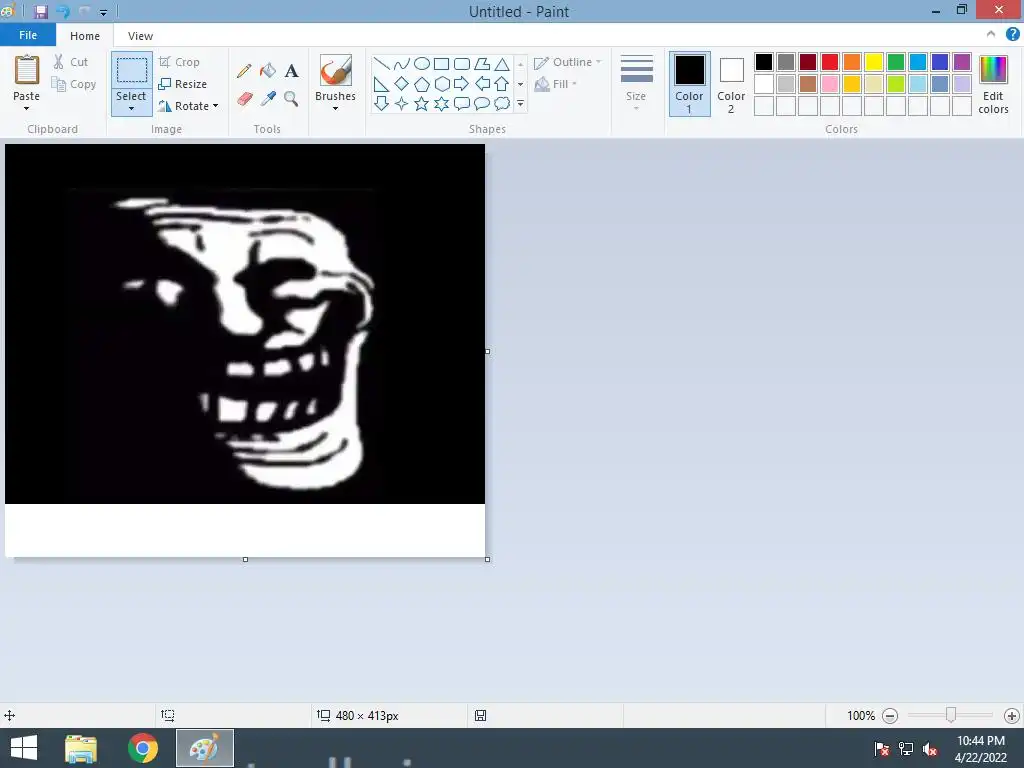
Task: Expand the Brushes dropdown arrow
Action: click(336, 108)
